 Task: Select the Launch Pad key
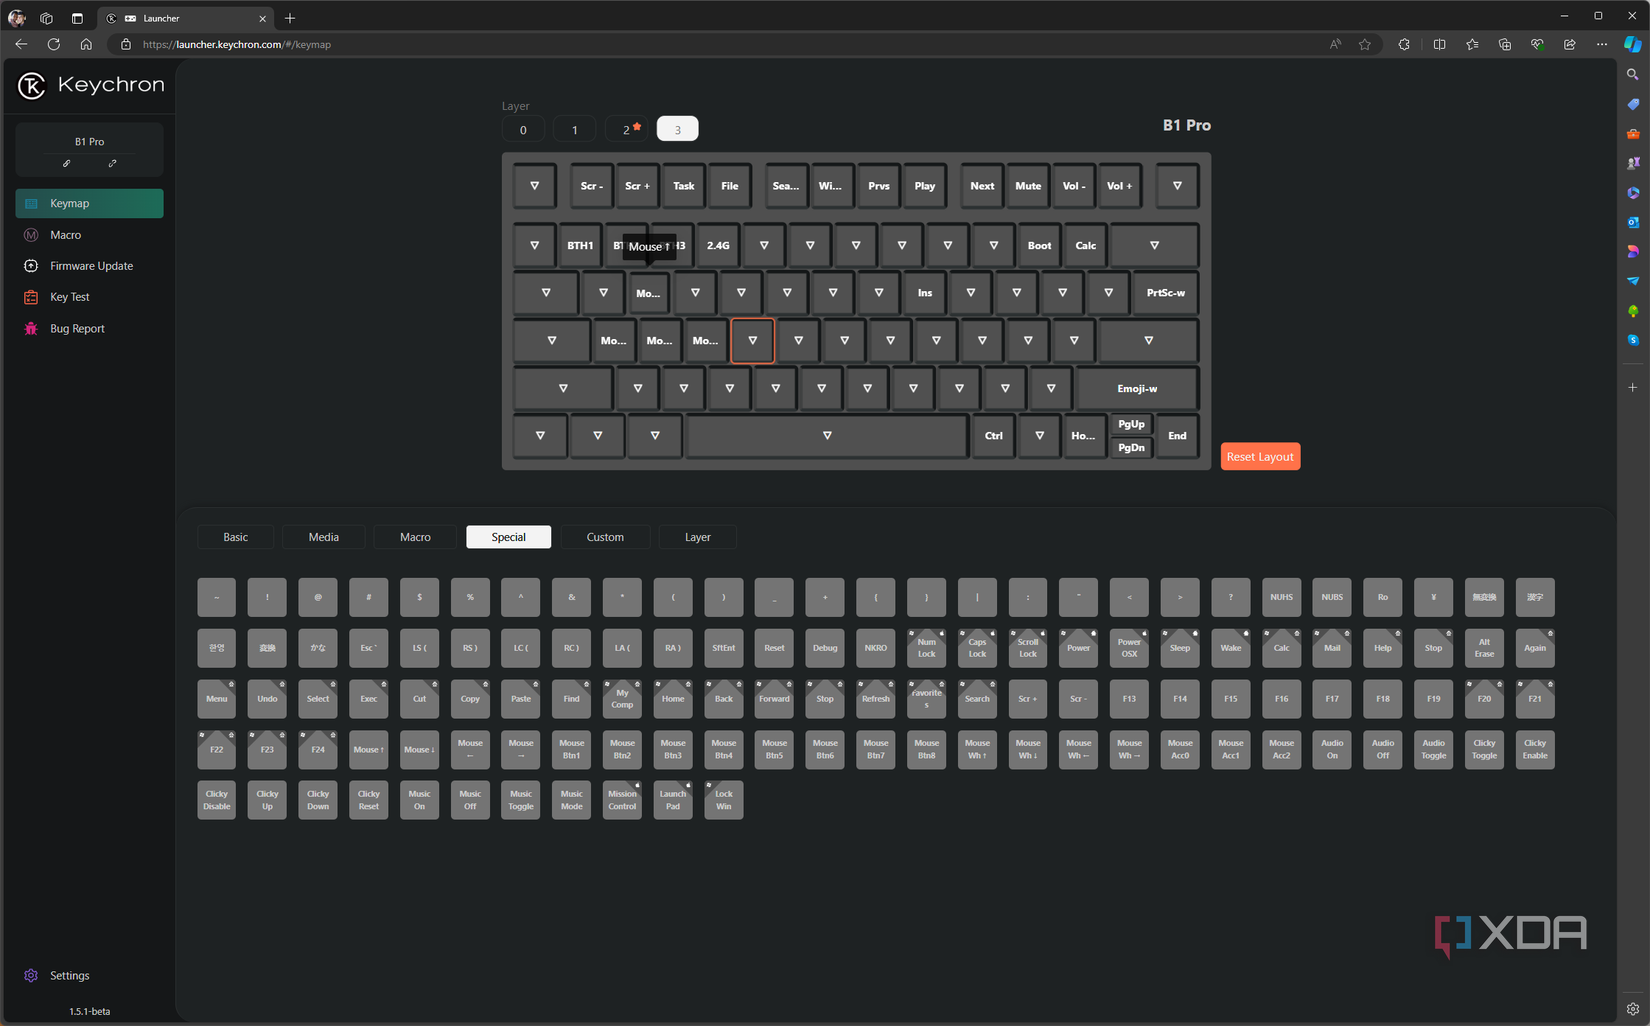[672, 799]
